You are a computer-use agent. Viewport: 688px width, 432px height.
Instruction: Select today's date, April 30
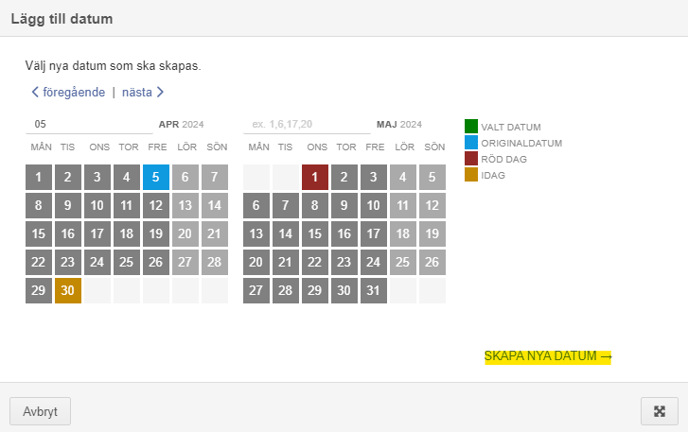(68, 290)
